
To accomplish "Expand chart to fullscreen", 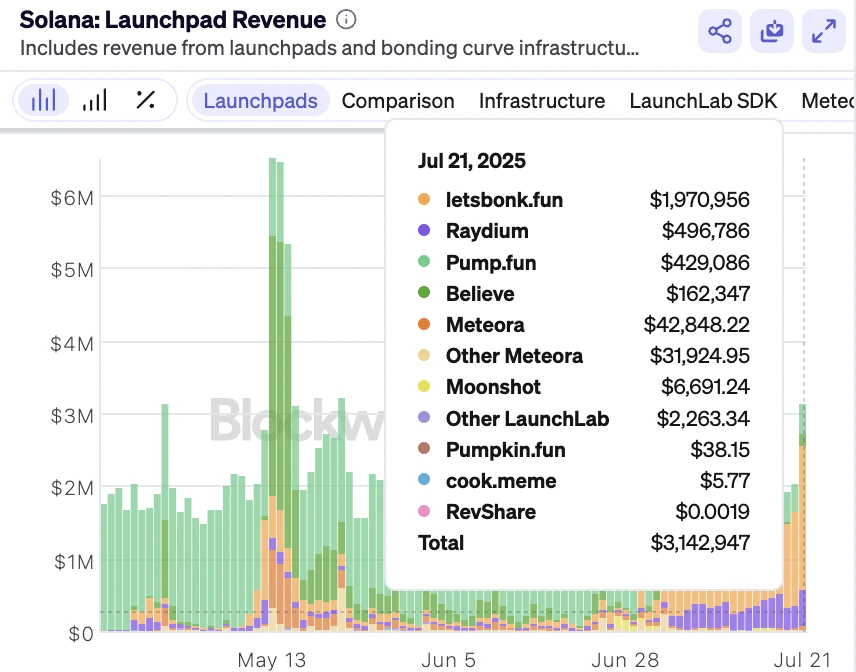I will pyautogui.click(x=824, y=32).
